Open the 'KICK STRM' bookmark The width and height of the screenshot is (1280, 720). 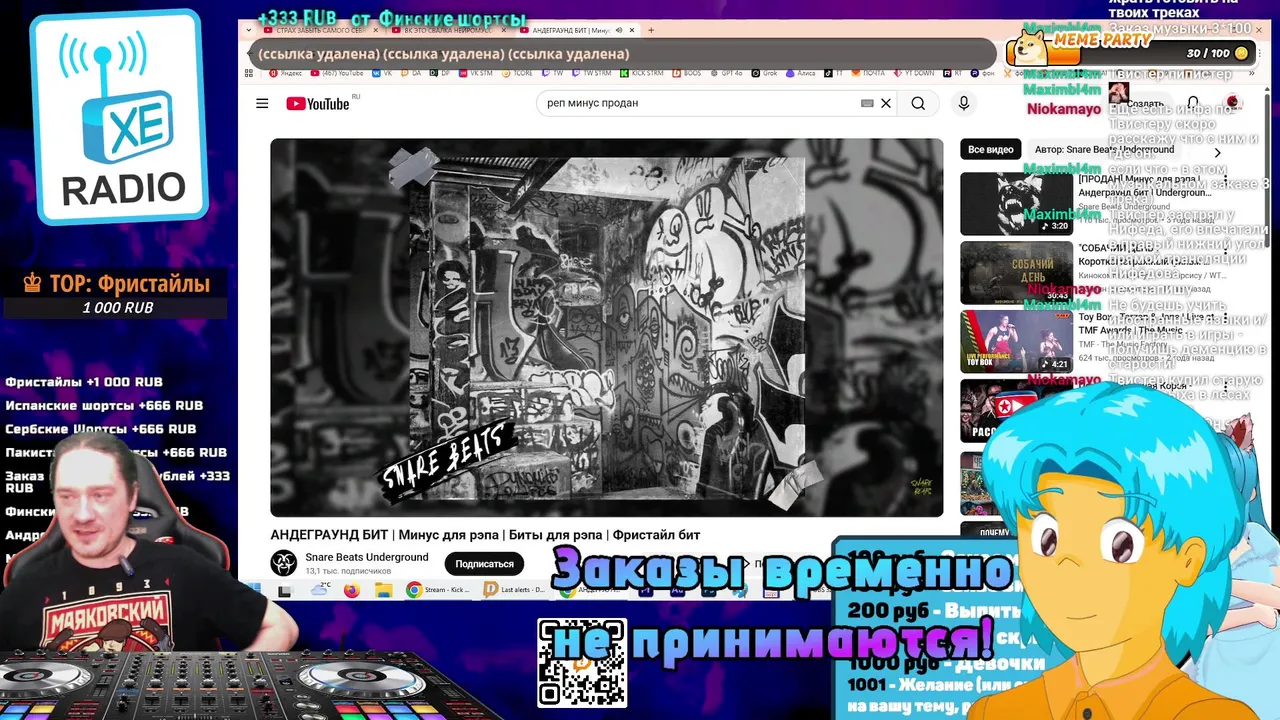point(641,72)
